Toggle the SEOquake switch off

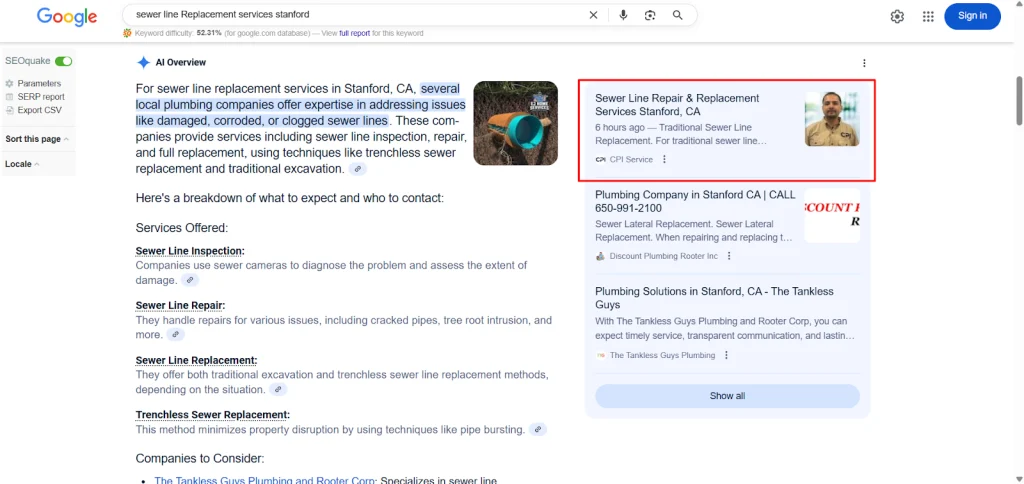tap(64, 61)
